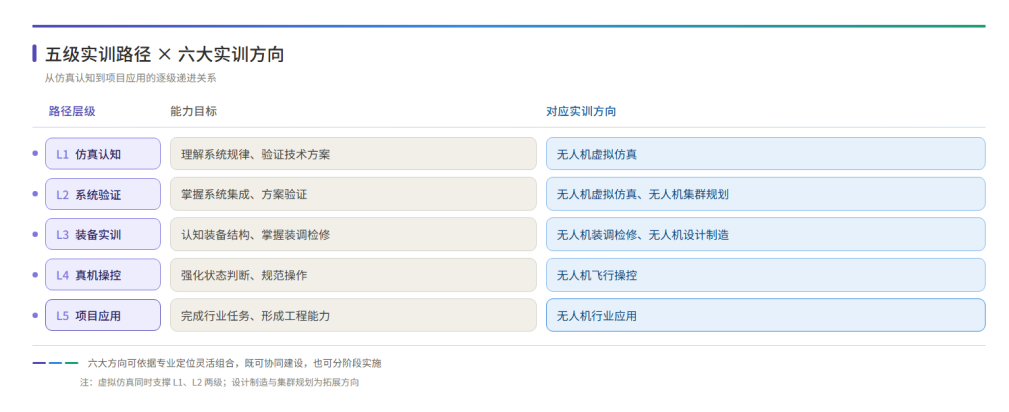Click the L1 仿真认知 level card

103,154
